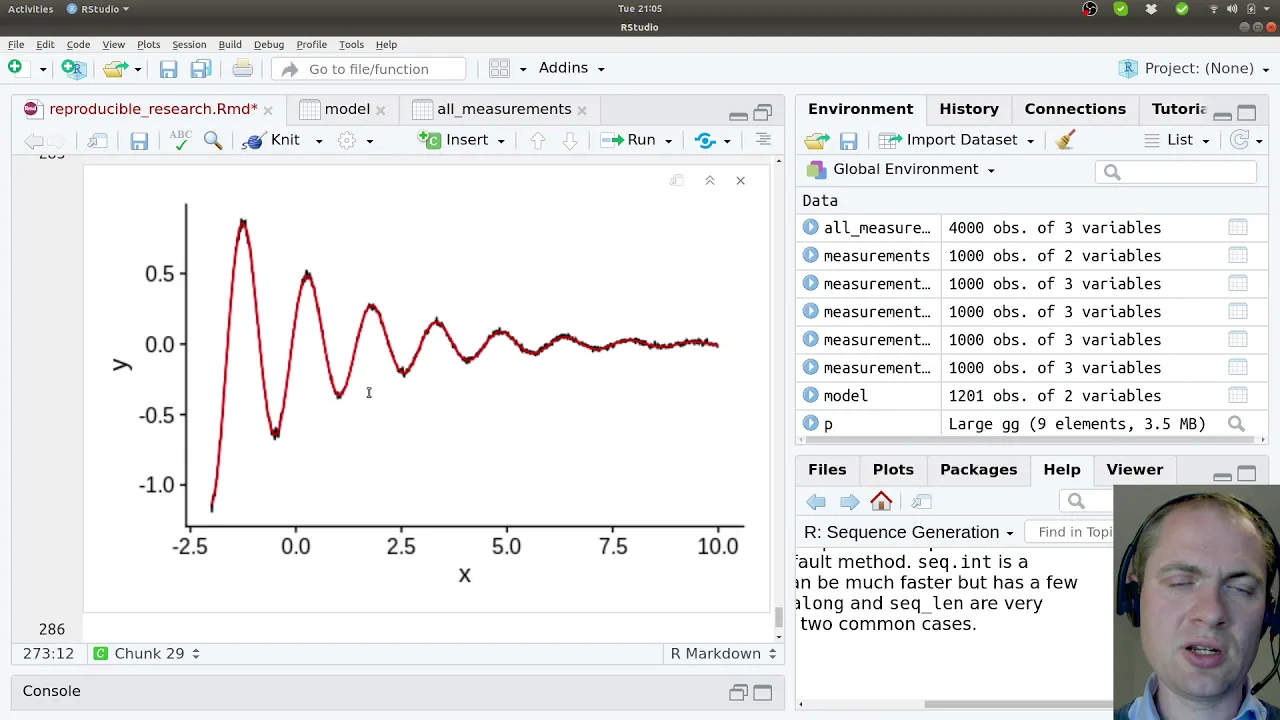Navigate forward in Help pane

849,501
